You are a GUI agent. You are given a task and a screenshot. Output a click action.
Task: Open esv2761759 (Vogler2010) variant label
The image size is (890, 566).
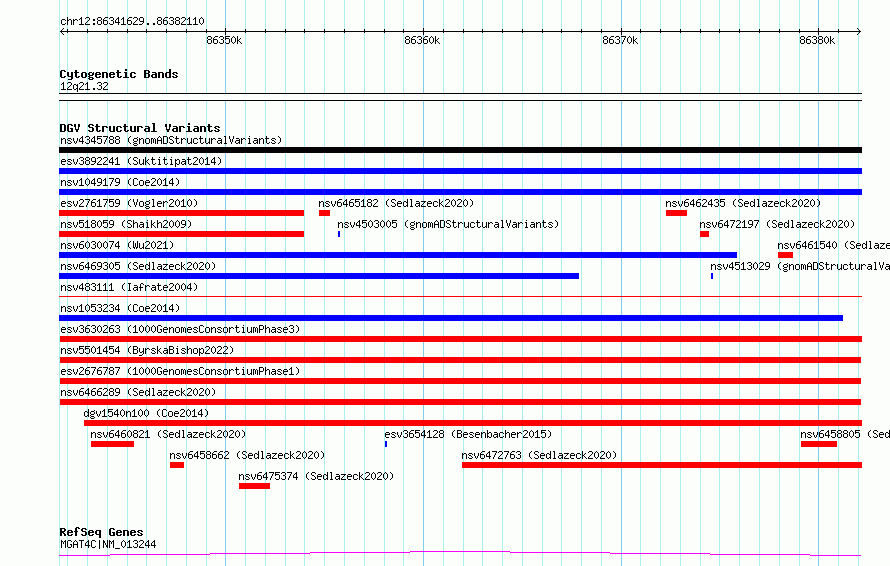click(129, 203)
